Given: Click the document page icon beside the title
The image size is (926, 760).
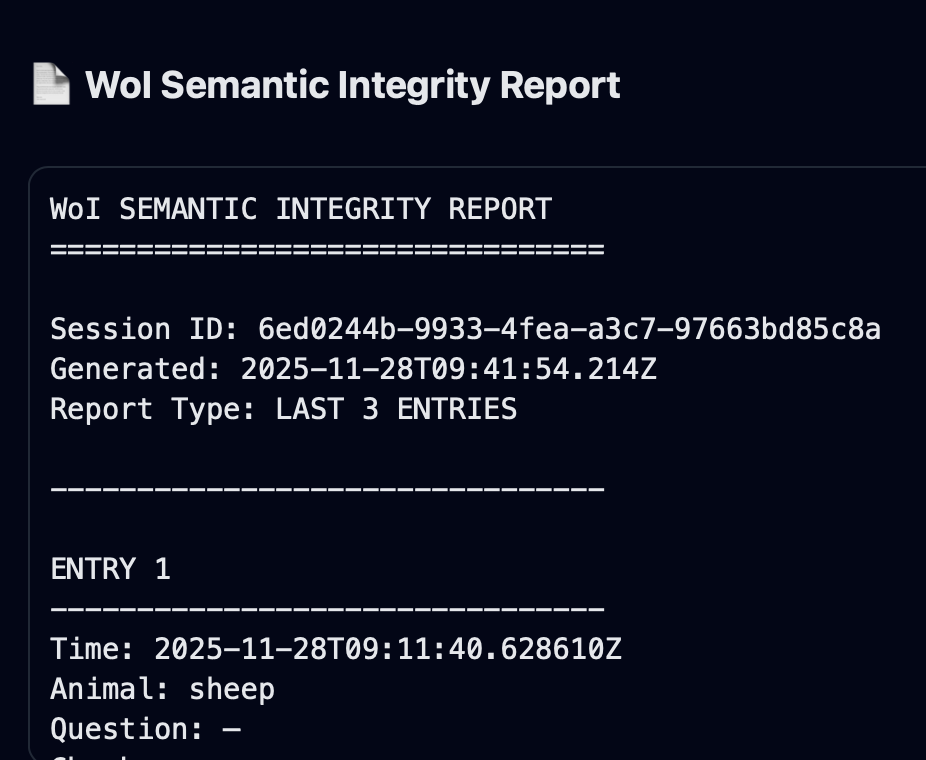Looking at the screenshot, I should coord(51,85).
